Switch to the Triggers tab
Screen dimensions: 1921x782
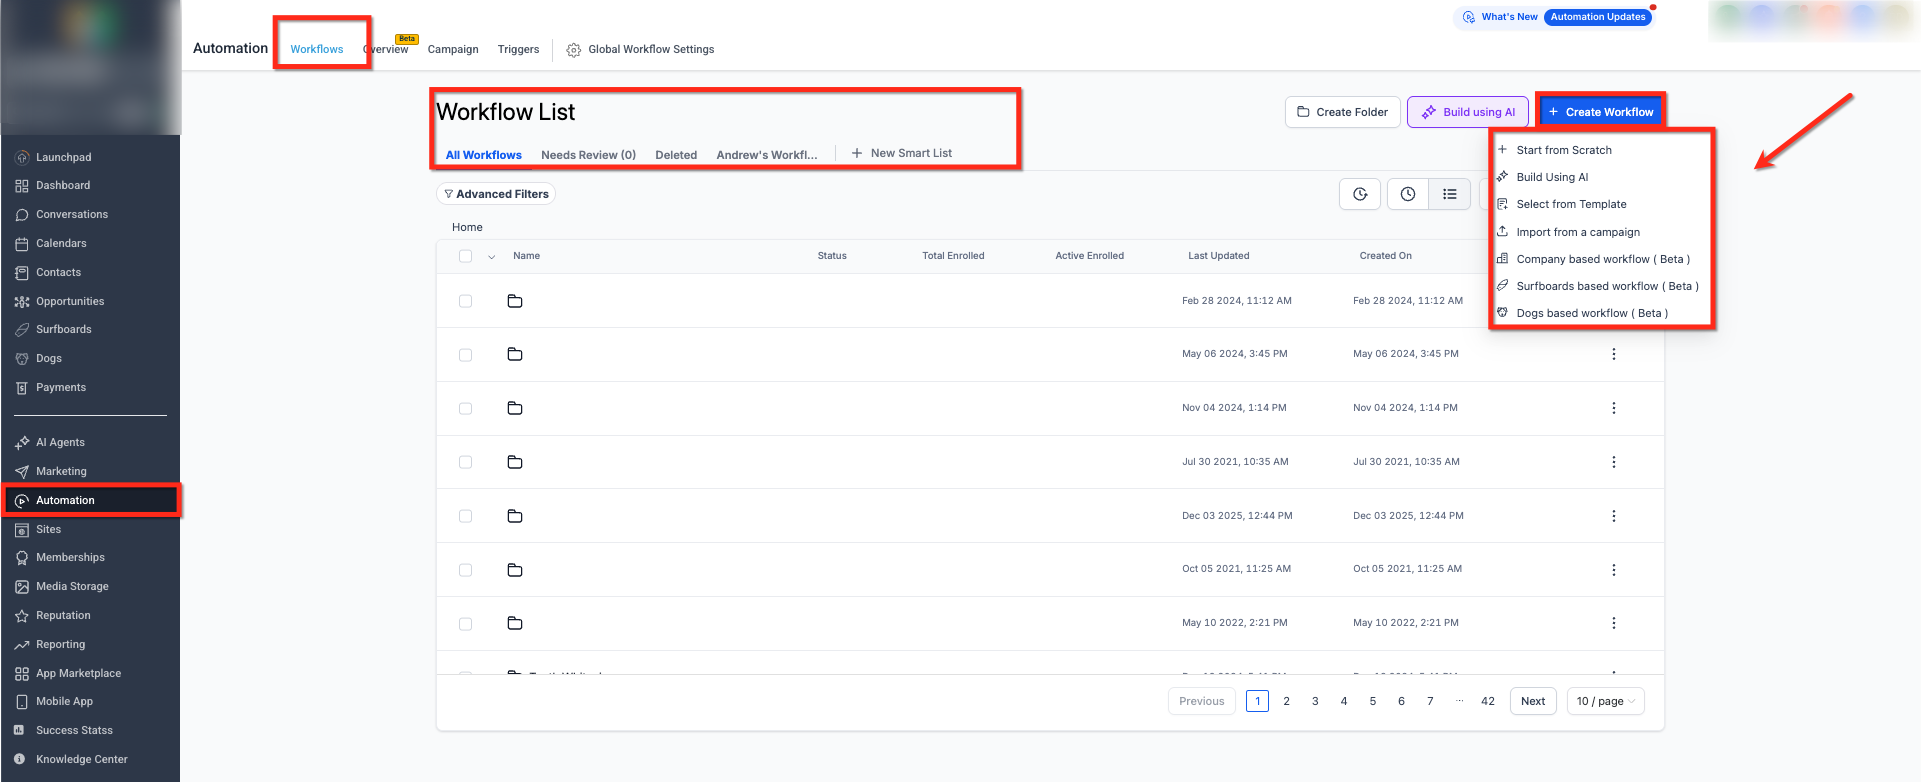coord(518,49)
